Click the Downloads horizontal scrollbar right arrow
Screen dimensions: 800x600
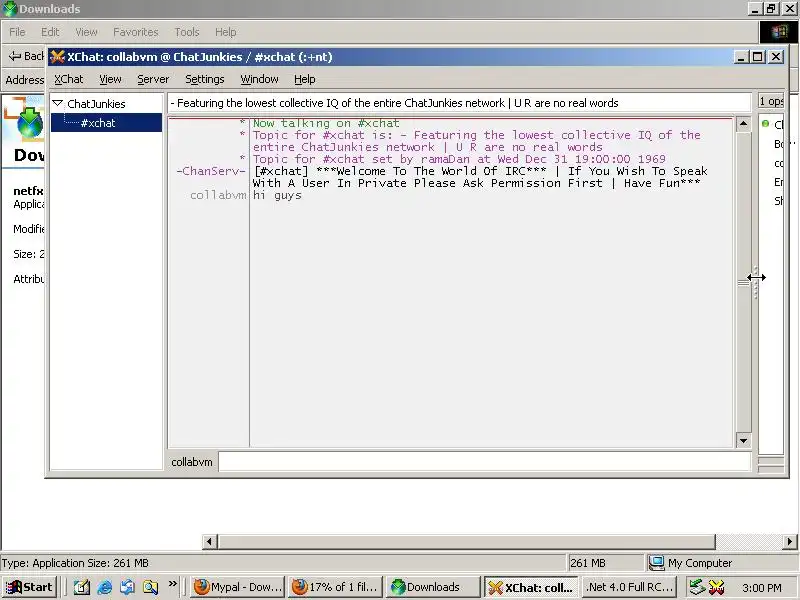point(790,541)
